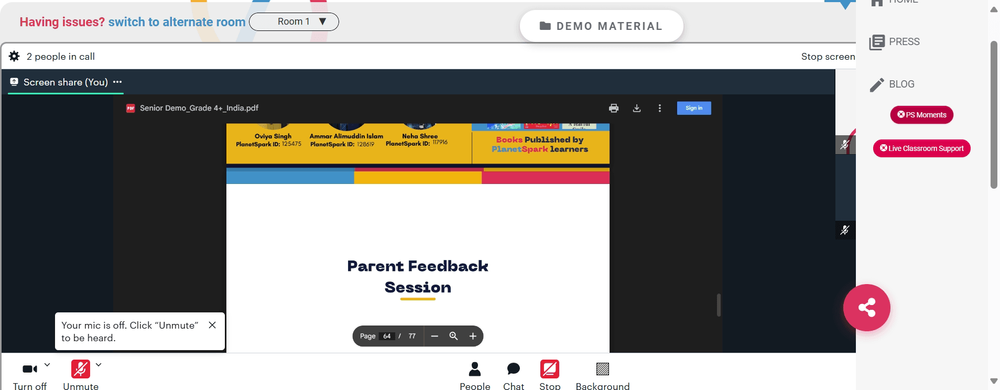Click the PDF vertical scrollbar thumb
1000x390 pixels.
click(719, 305)
